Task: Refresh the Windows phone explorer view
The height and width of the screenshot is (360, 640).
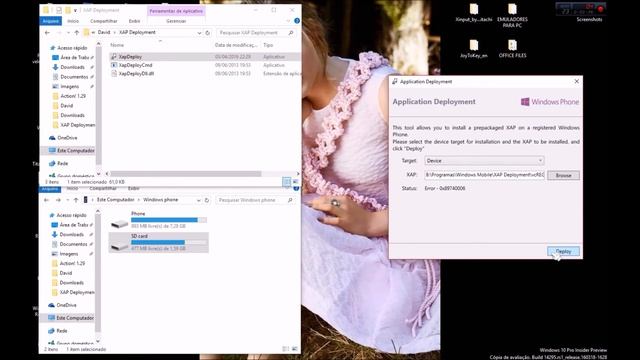Action: point(207,200)
